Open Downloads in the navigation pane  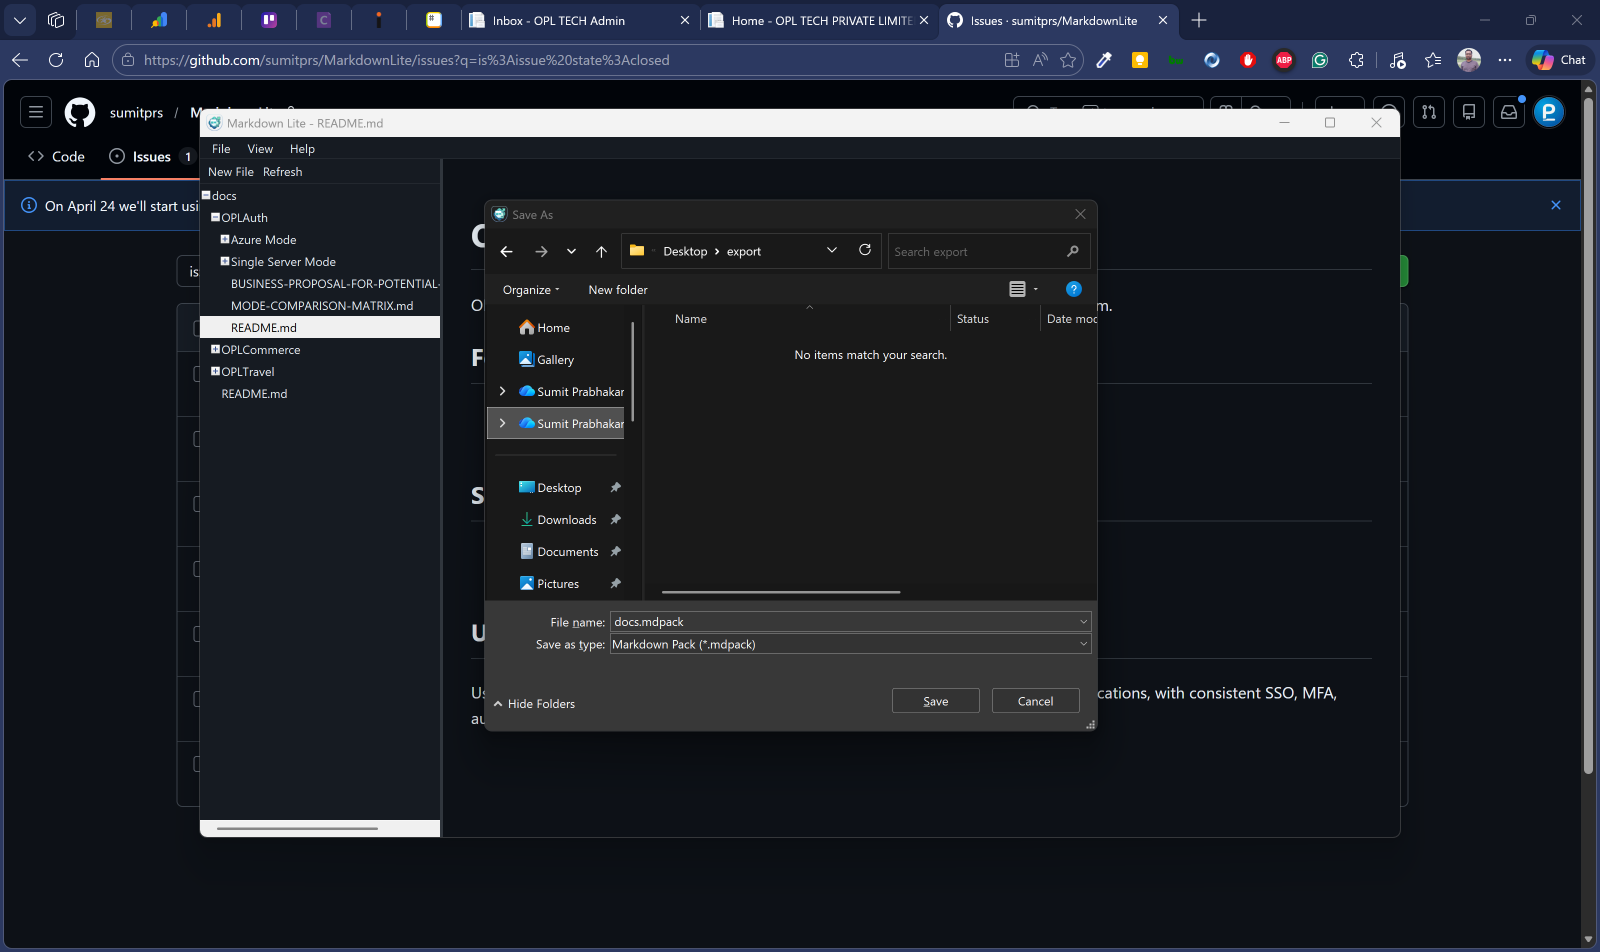click(566, 520)
